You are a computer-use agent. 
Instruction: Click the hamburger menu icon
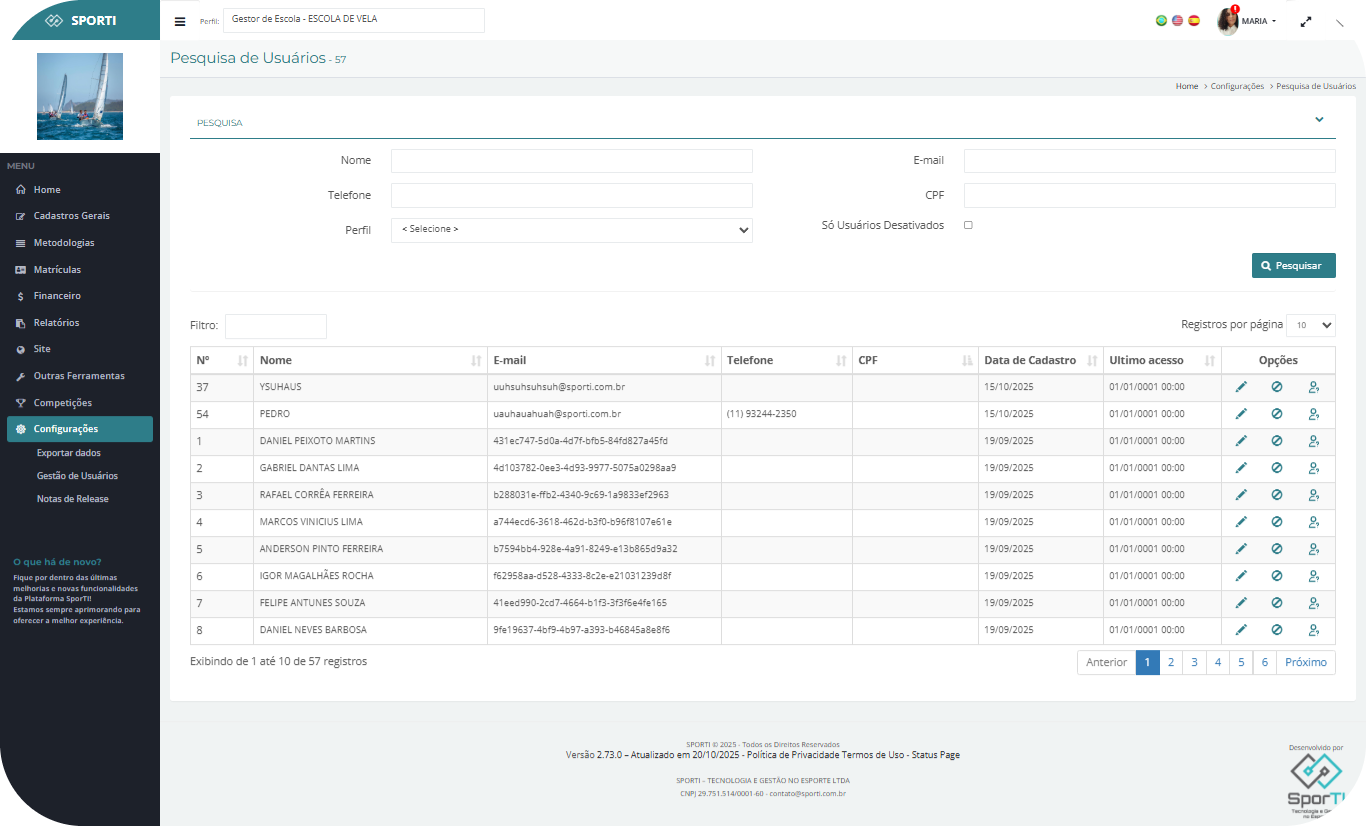point(180,21)
